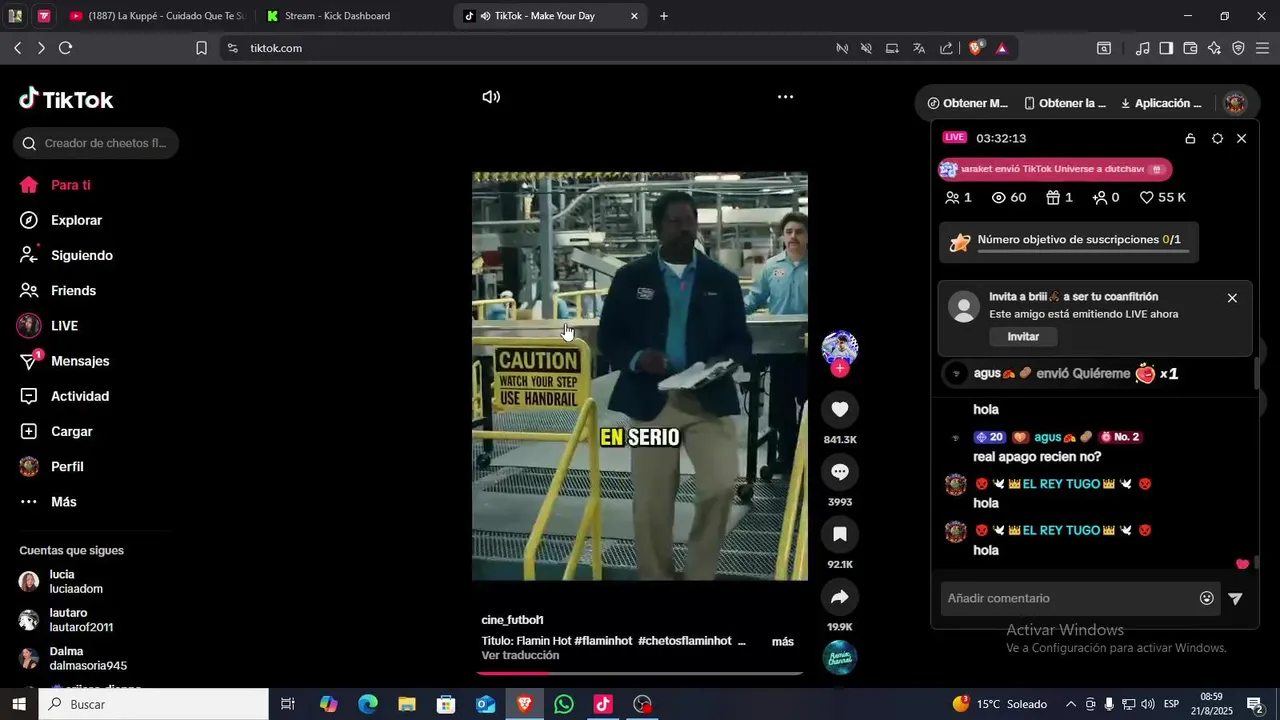
Task: Click Aplicación download button
Action: (1161, 103)
